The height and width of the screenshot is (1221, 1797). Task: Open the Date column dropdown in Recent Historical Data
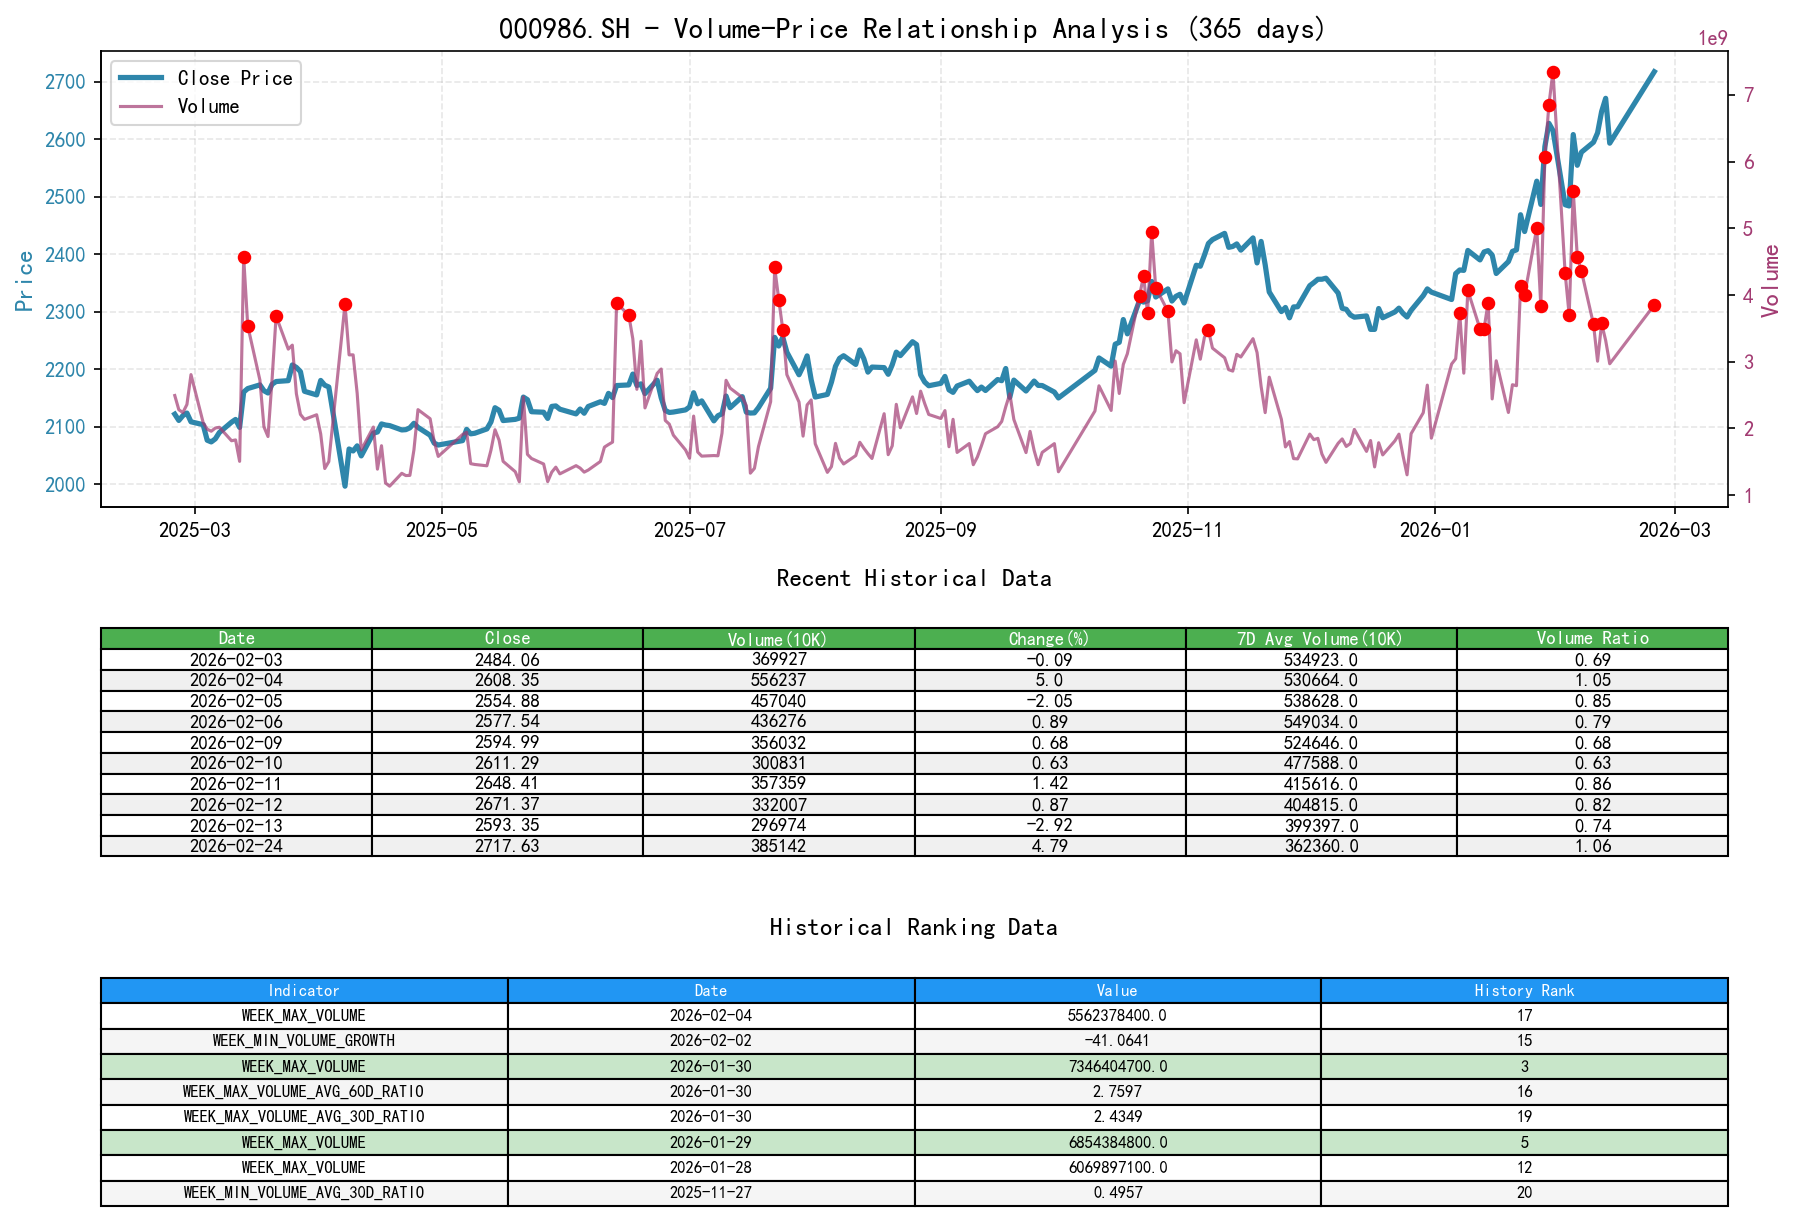pos(236,638)
